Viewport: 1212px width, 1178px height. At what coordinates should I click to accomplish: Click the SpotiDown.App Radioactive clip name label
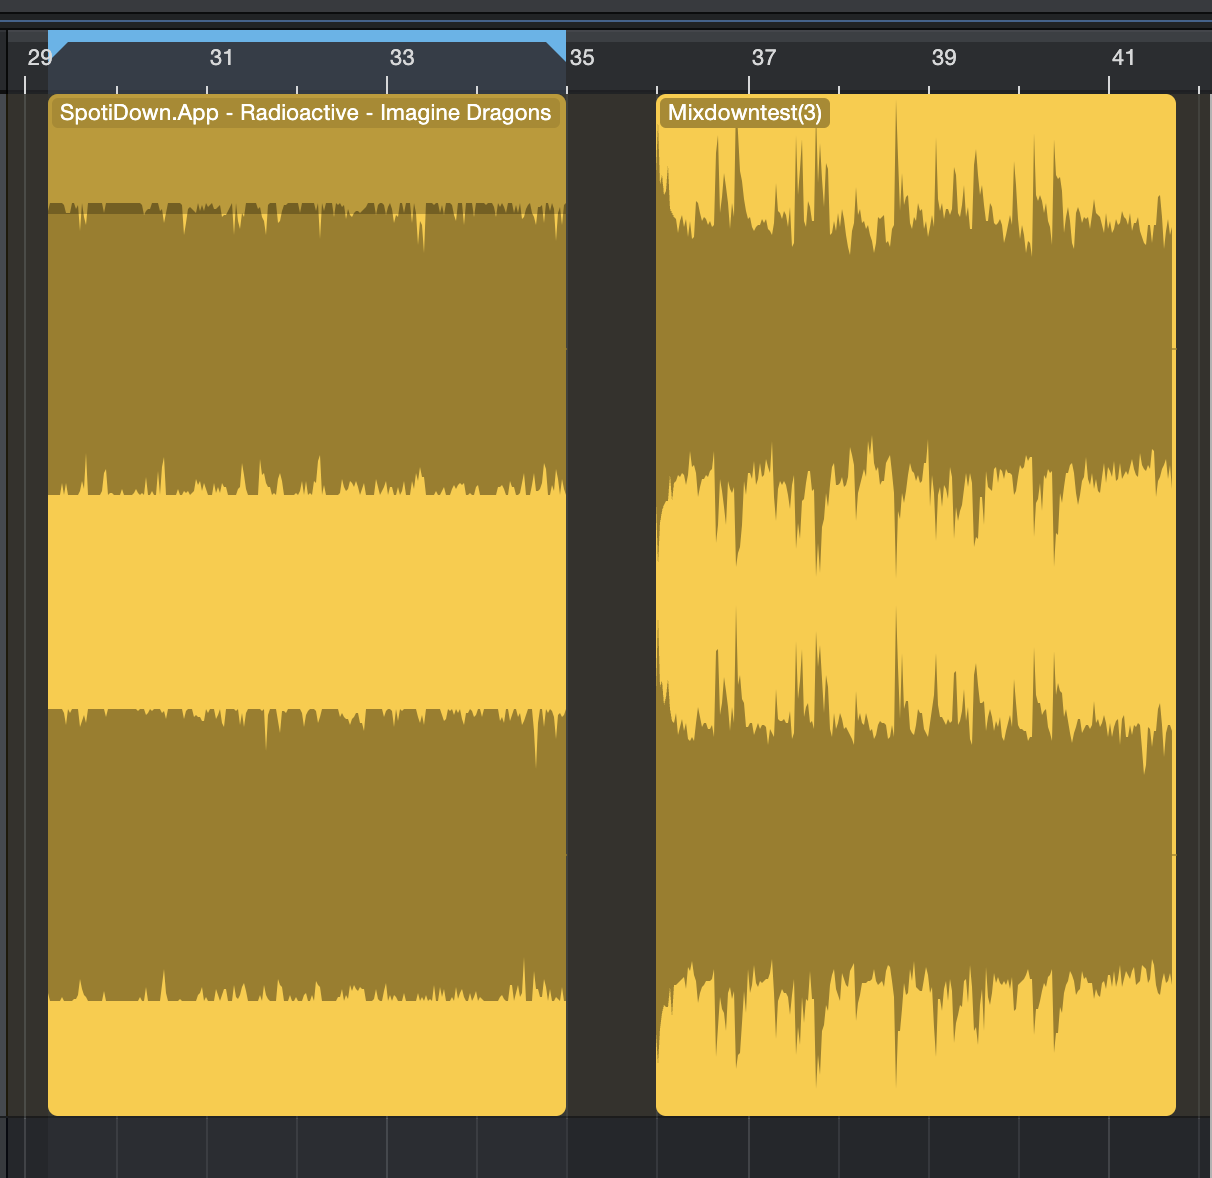305,113
